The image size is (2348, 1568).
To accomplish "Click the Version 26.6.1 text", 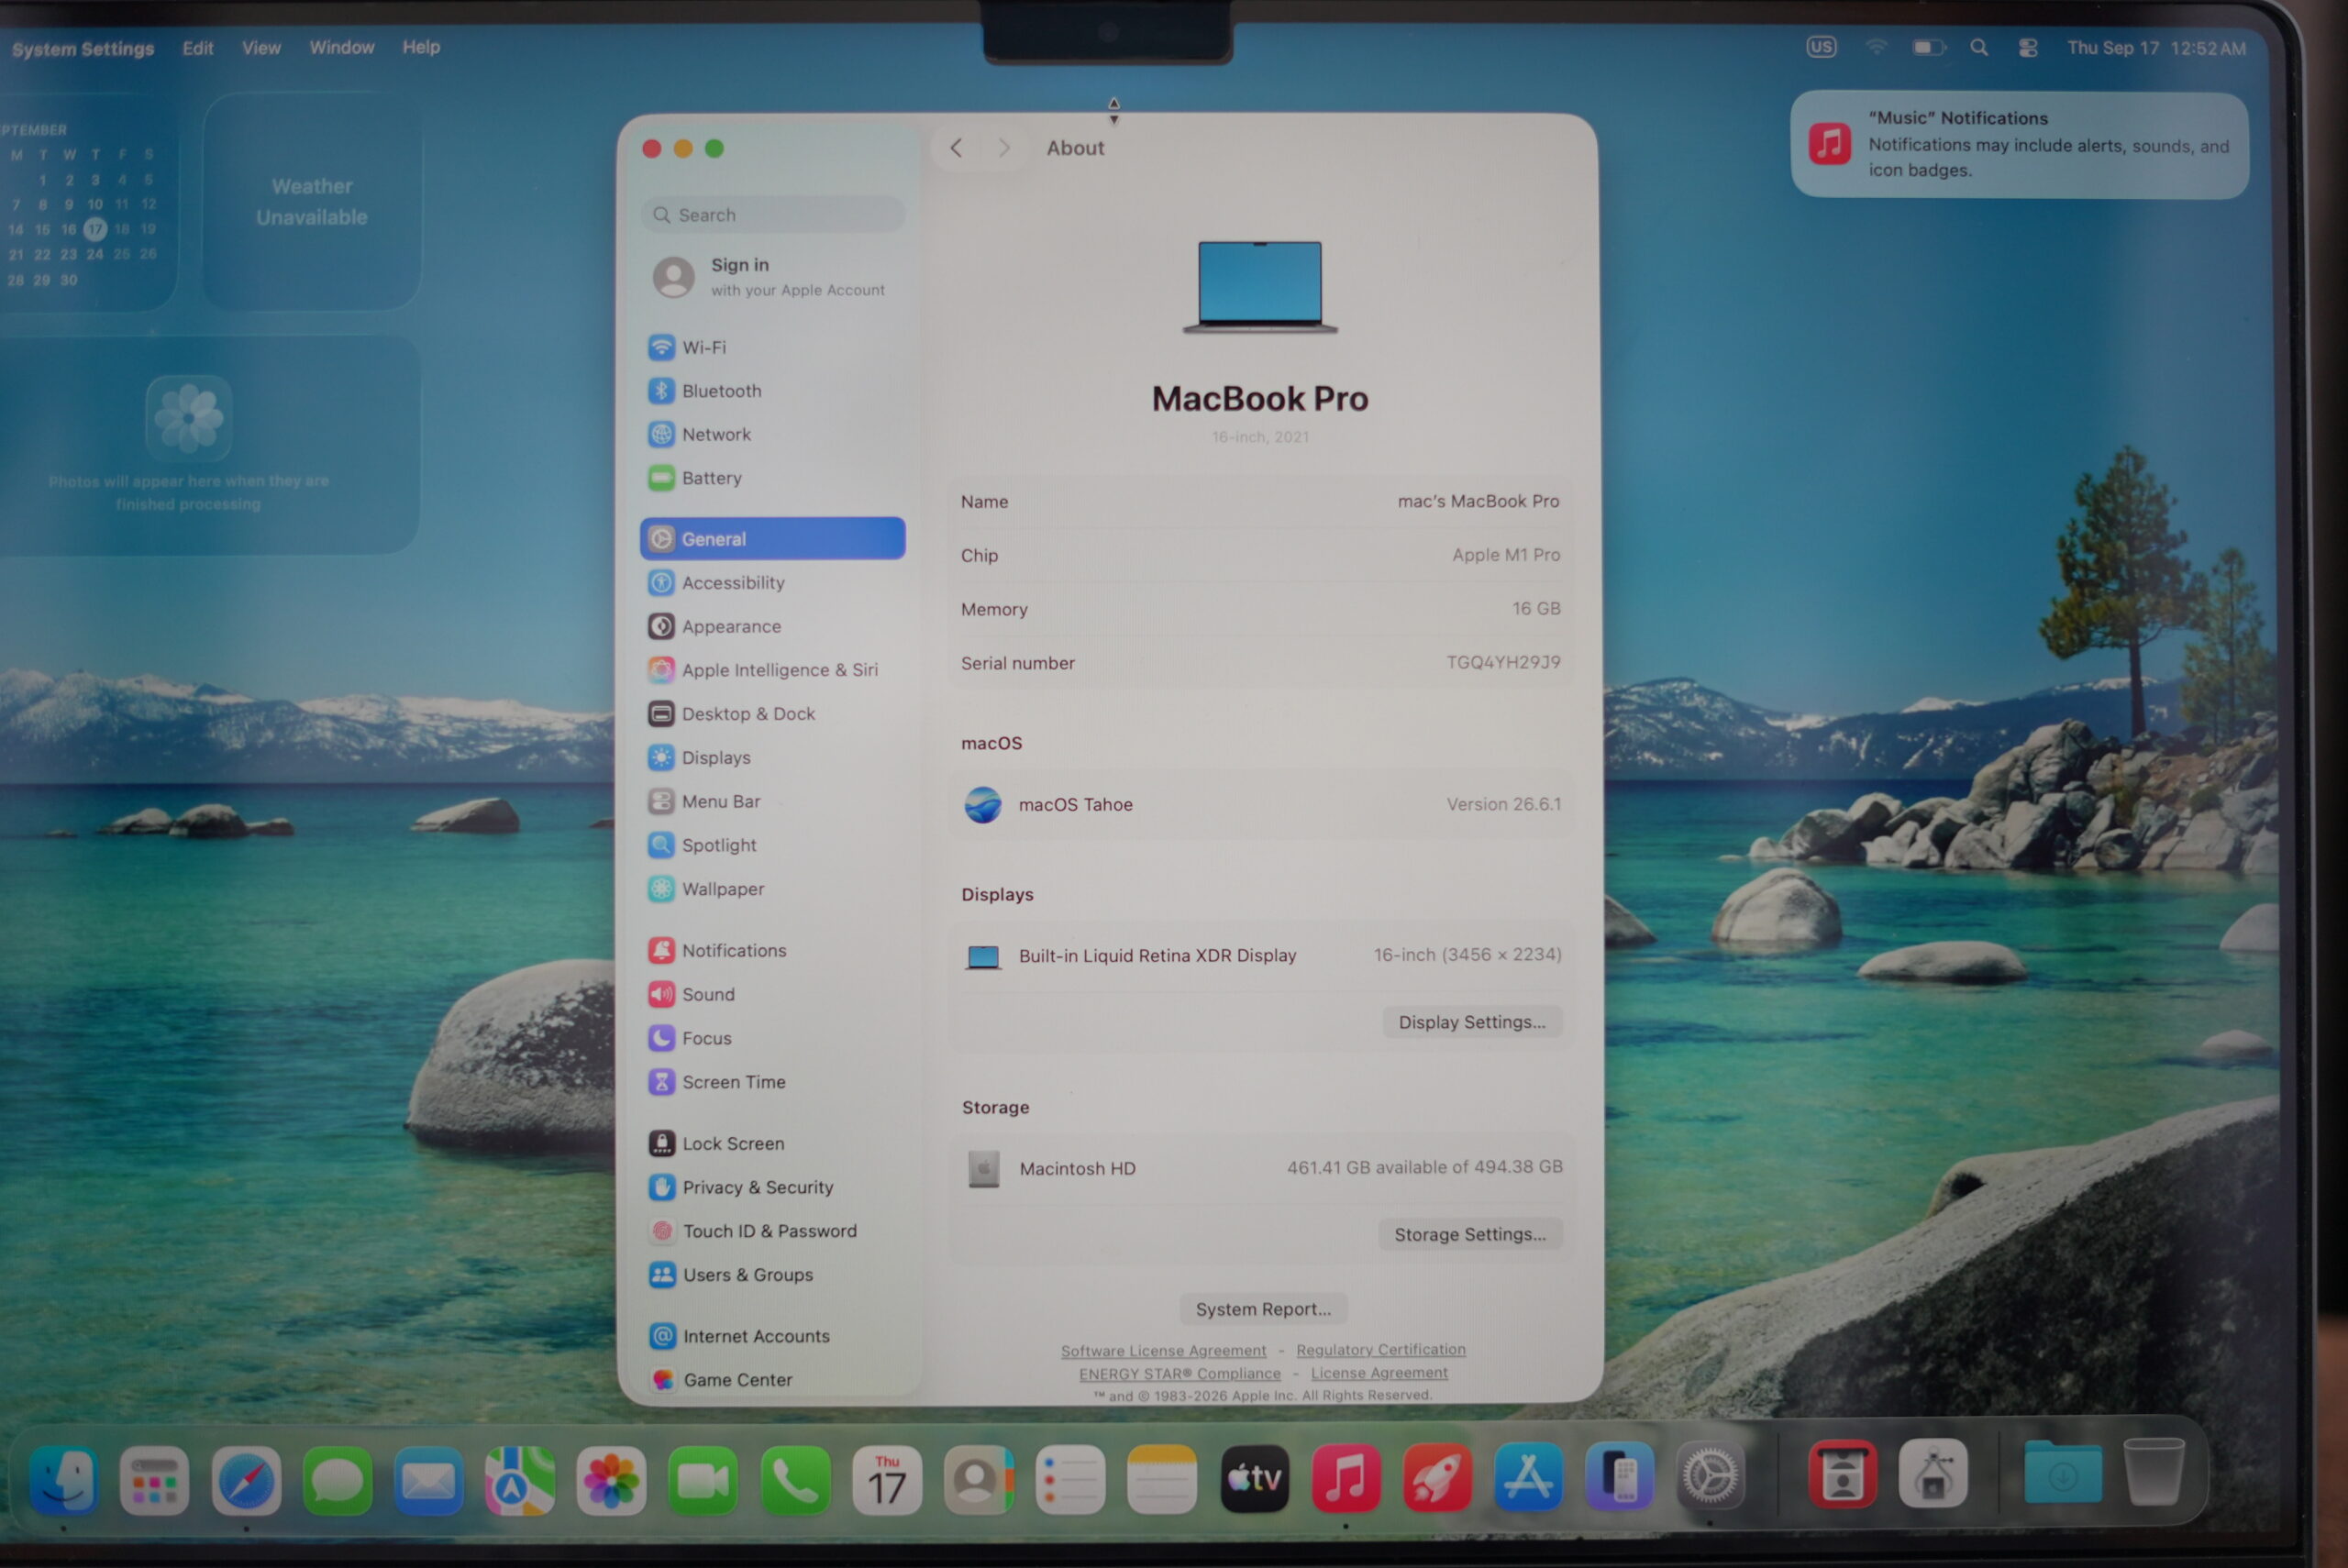I will [x=1503, y=804].
